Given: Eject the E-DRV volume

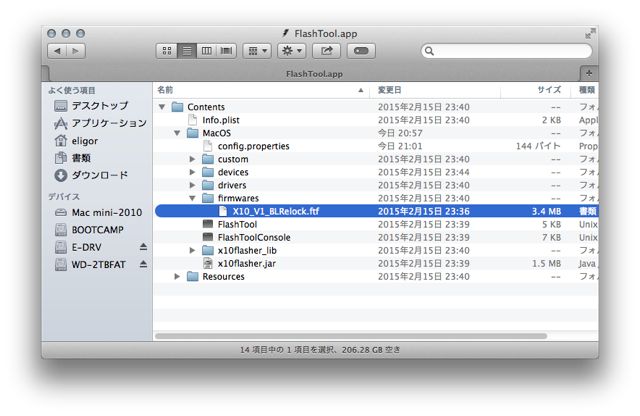Looking at the screenshot, I should [143, 247].
